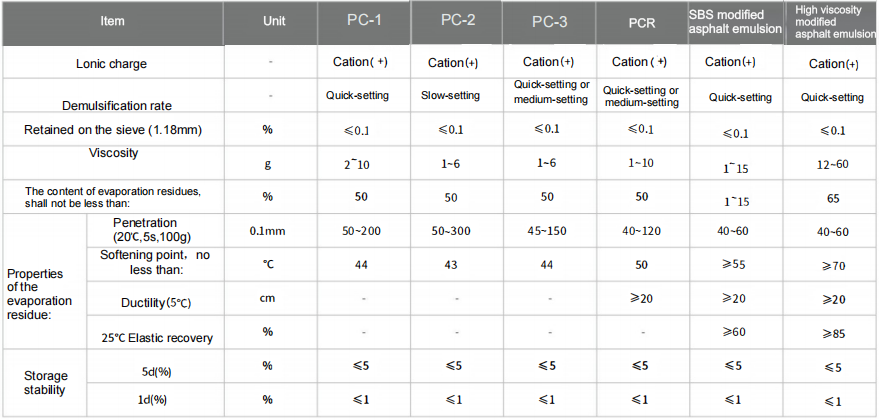
Task: Select the elastic recovery value ≥85
Action: pos(832,332)
